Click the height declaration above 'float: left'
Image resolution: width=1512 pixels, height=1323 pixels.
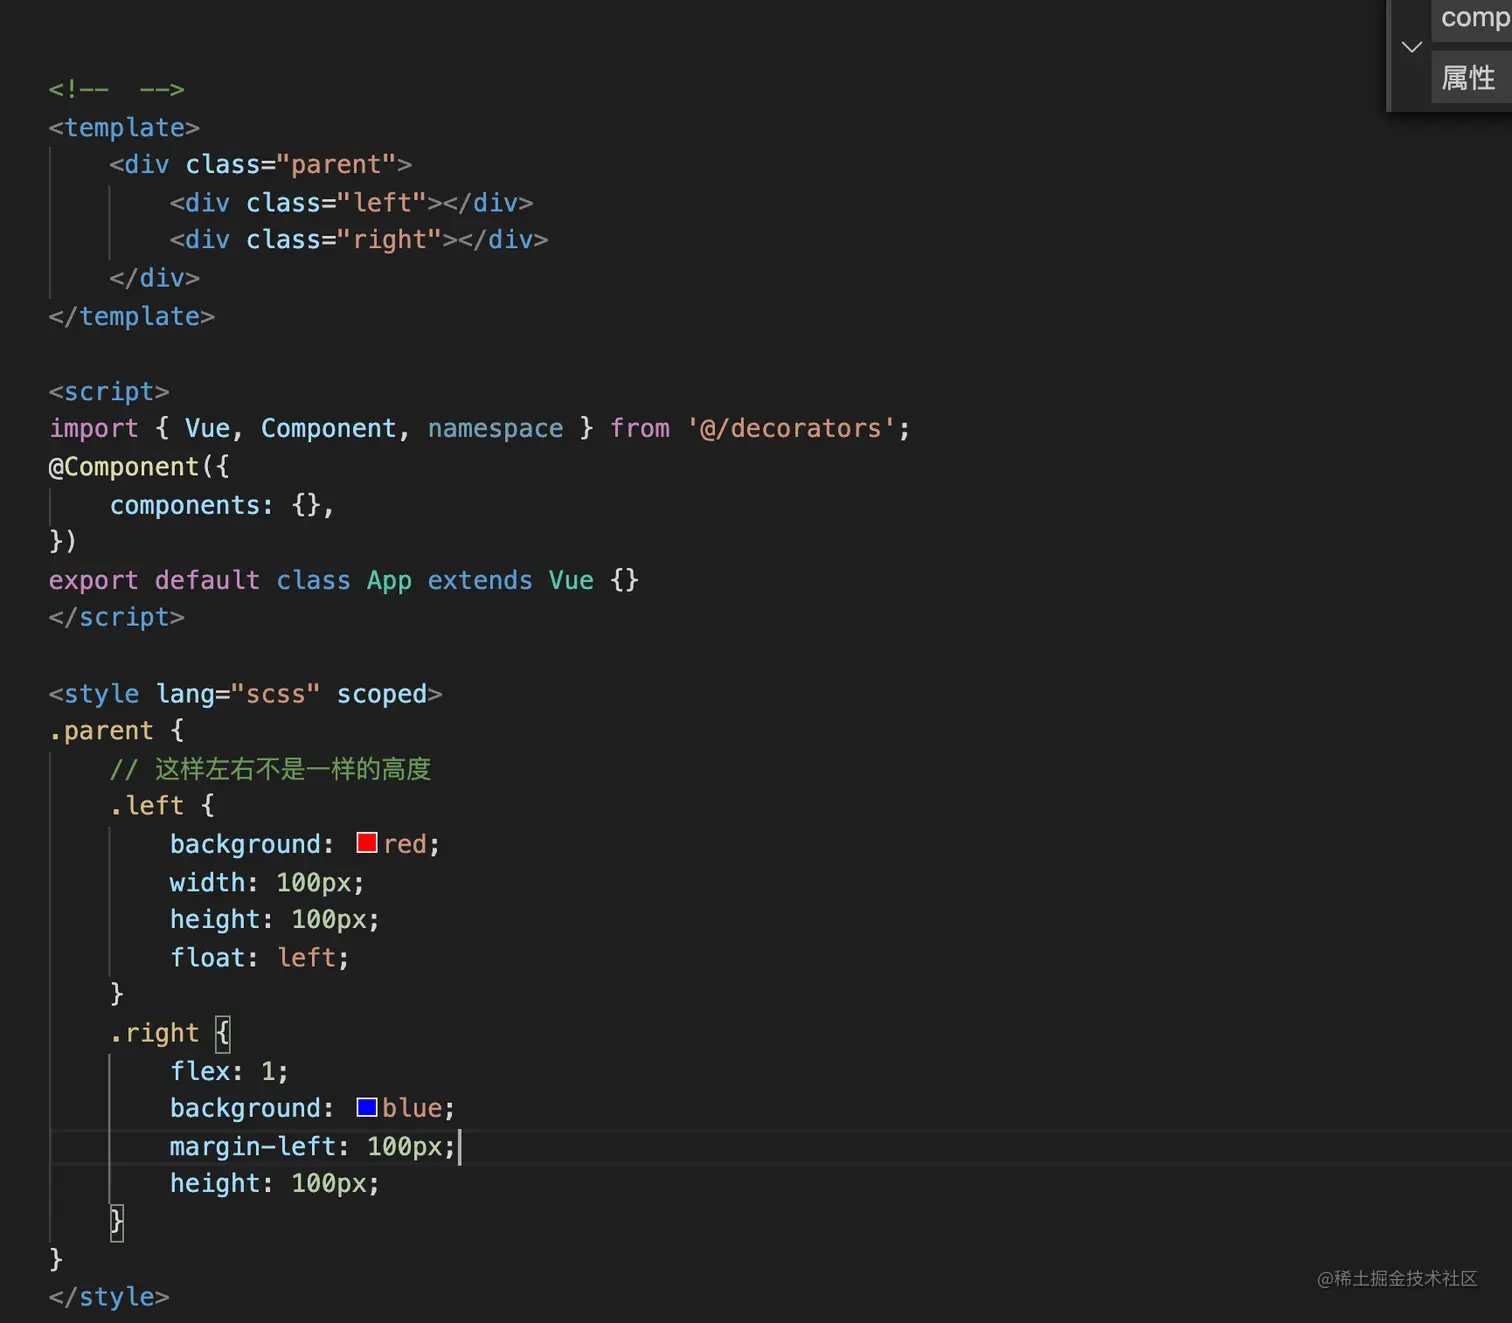click(275, 919)
